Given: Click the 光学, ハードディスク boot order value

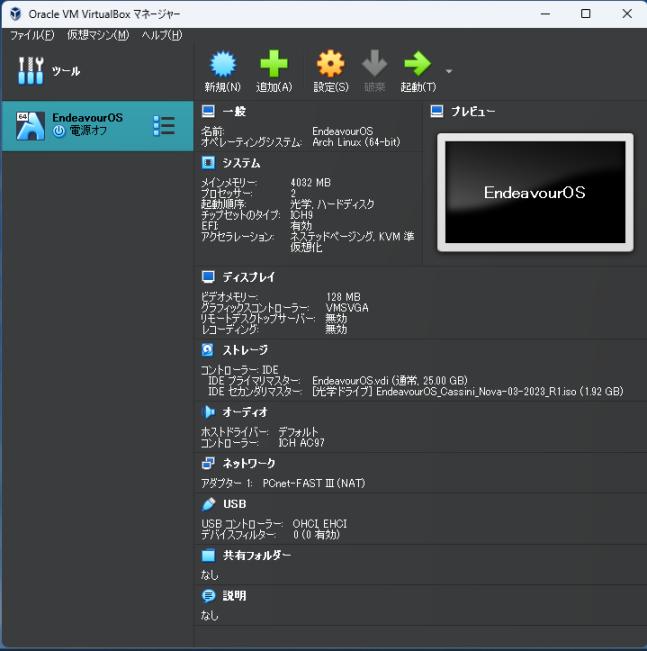Looking at the screenshot, I should point(332,204).
